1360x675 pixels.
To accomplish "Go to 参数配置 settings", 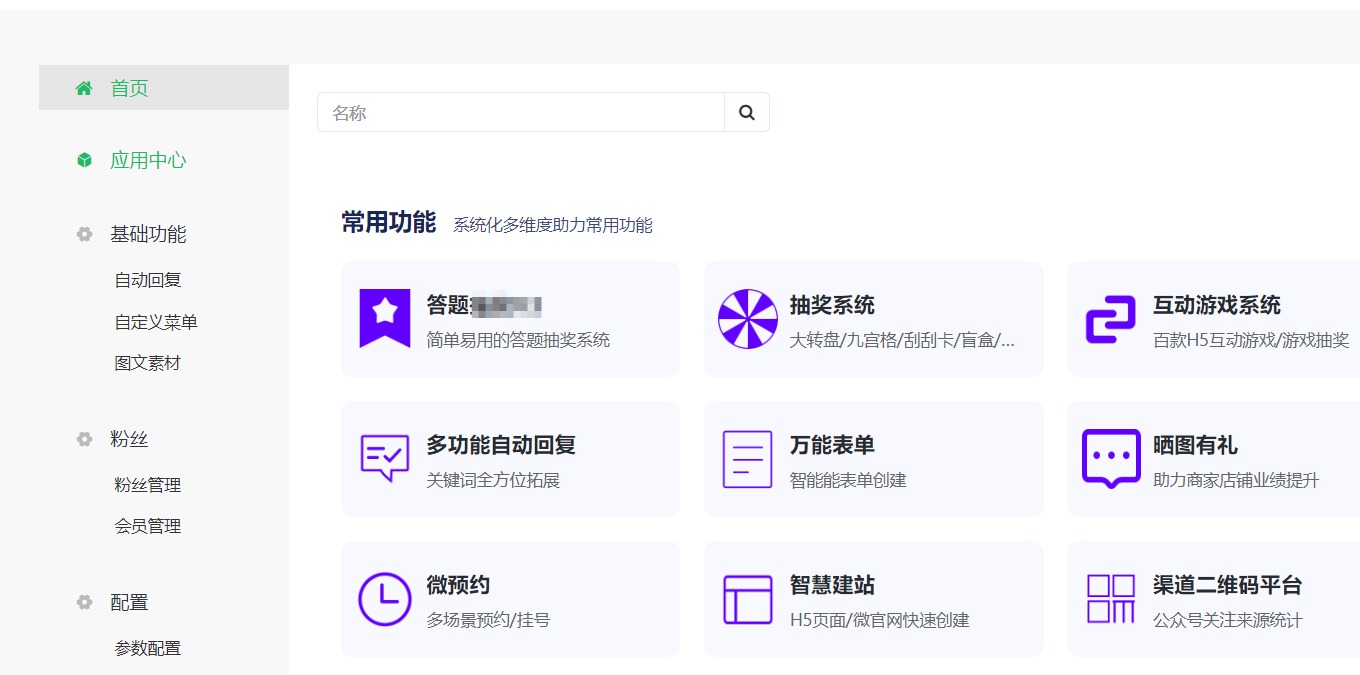I will click(x=148, y=647).
